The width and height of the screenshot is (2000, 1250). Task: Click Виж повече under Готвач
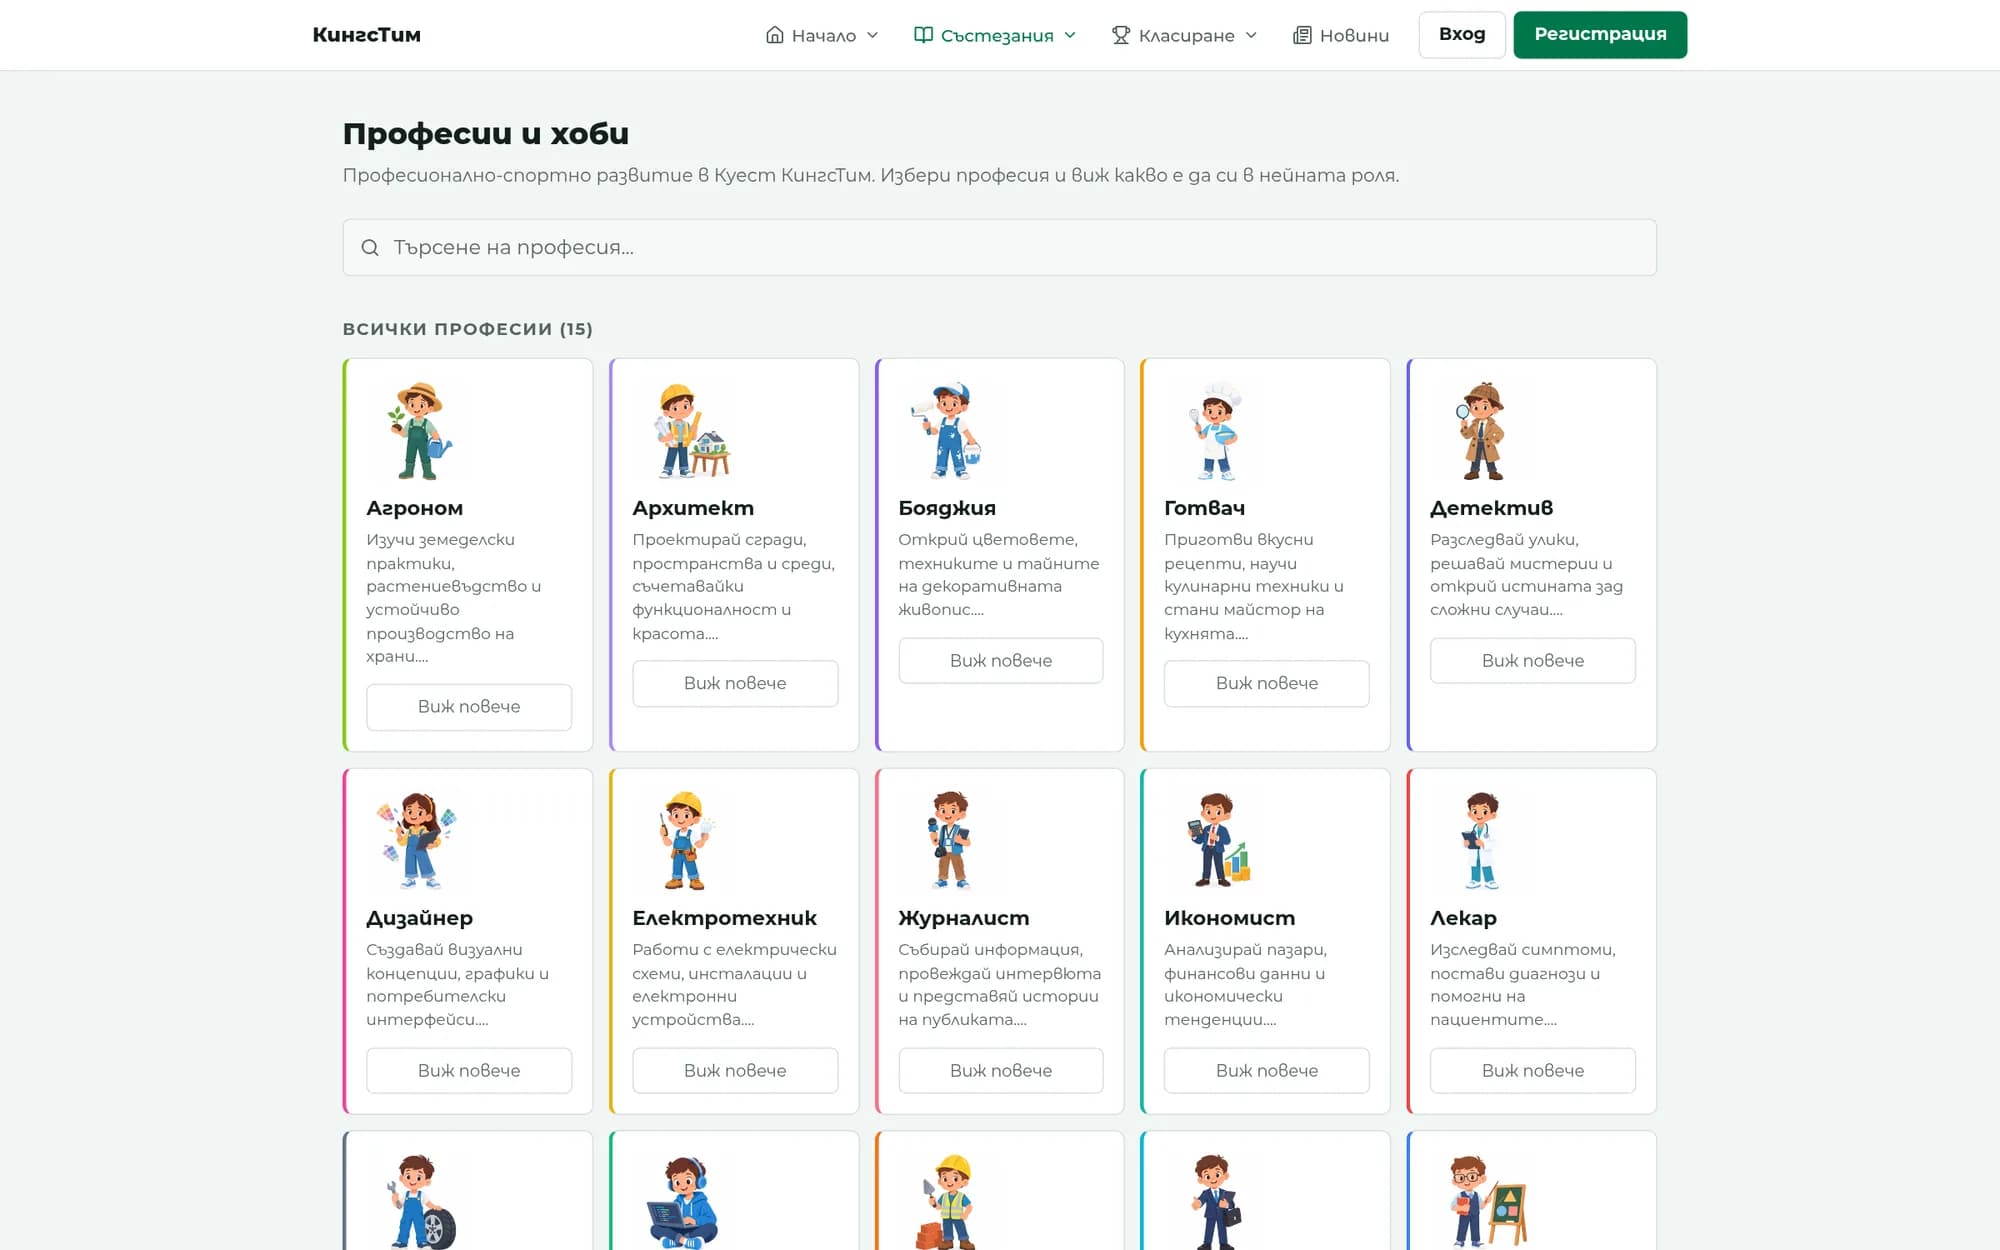point(1267,683)
